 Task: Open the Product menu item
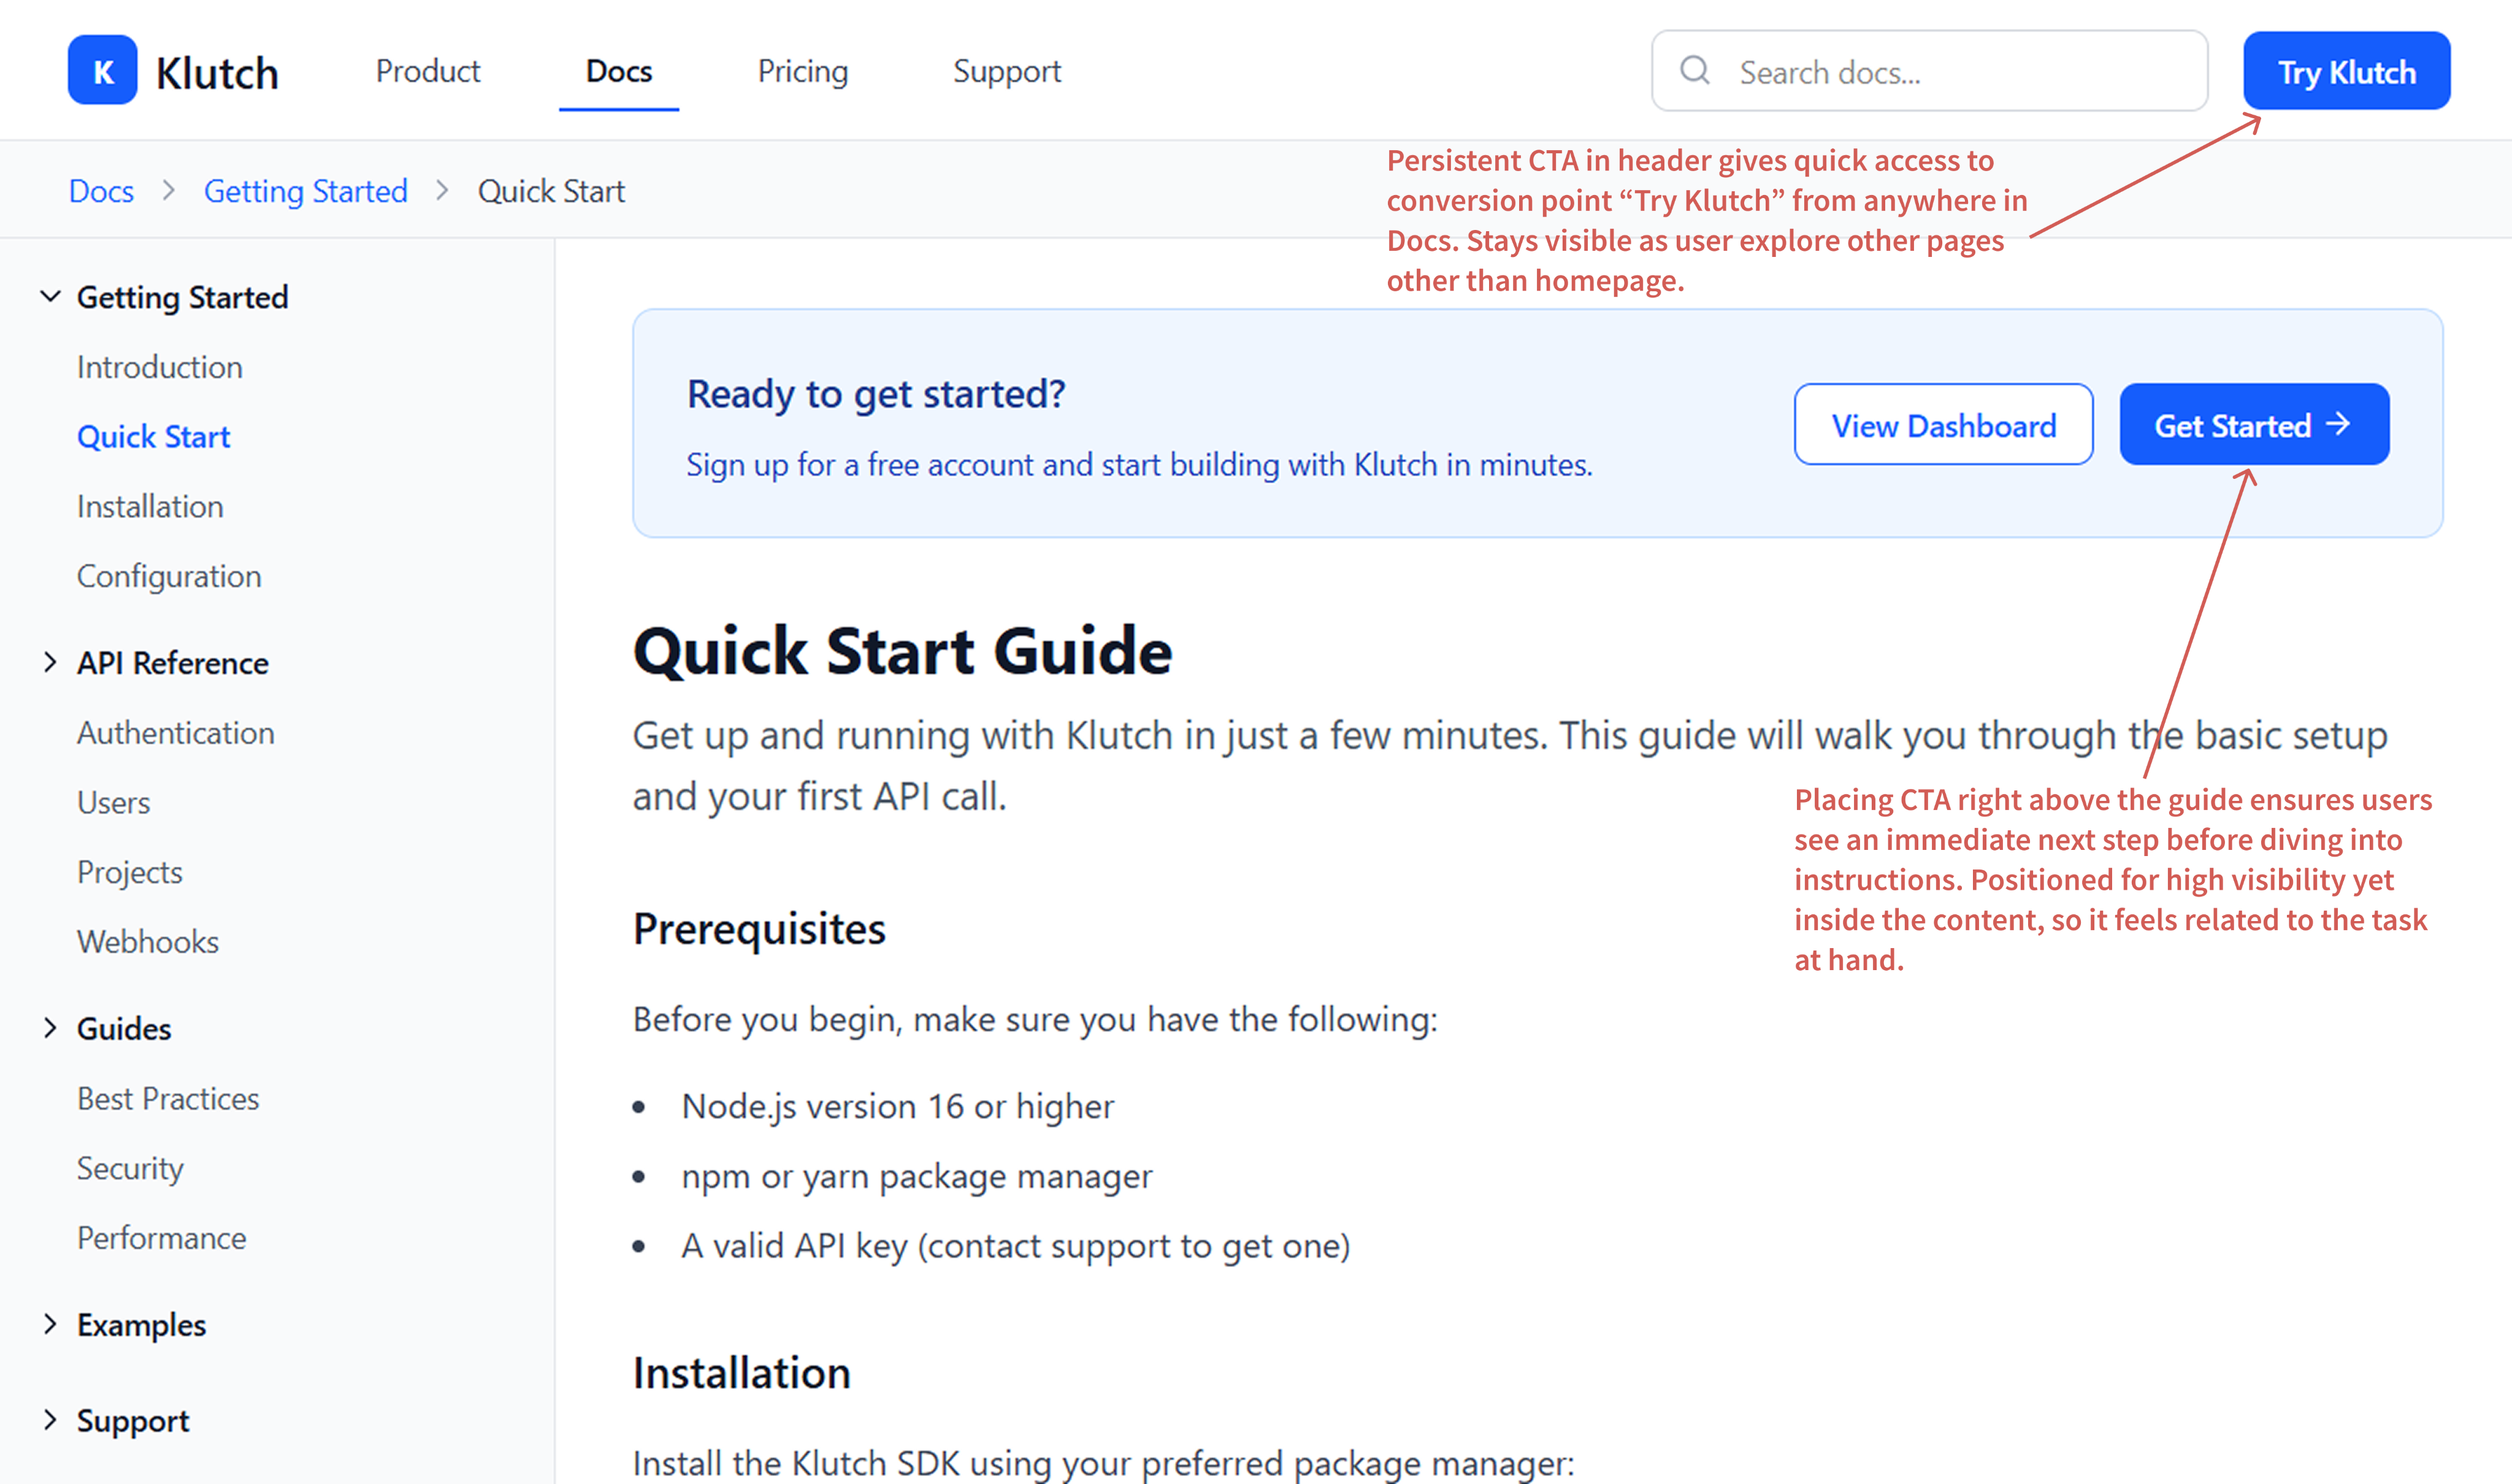(428, 71)
